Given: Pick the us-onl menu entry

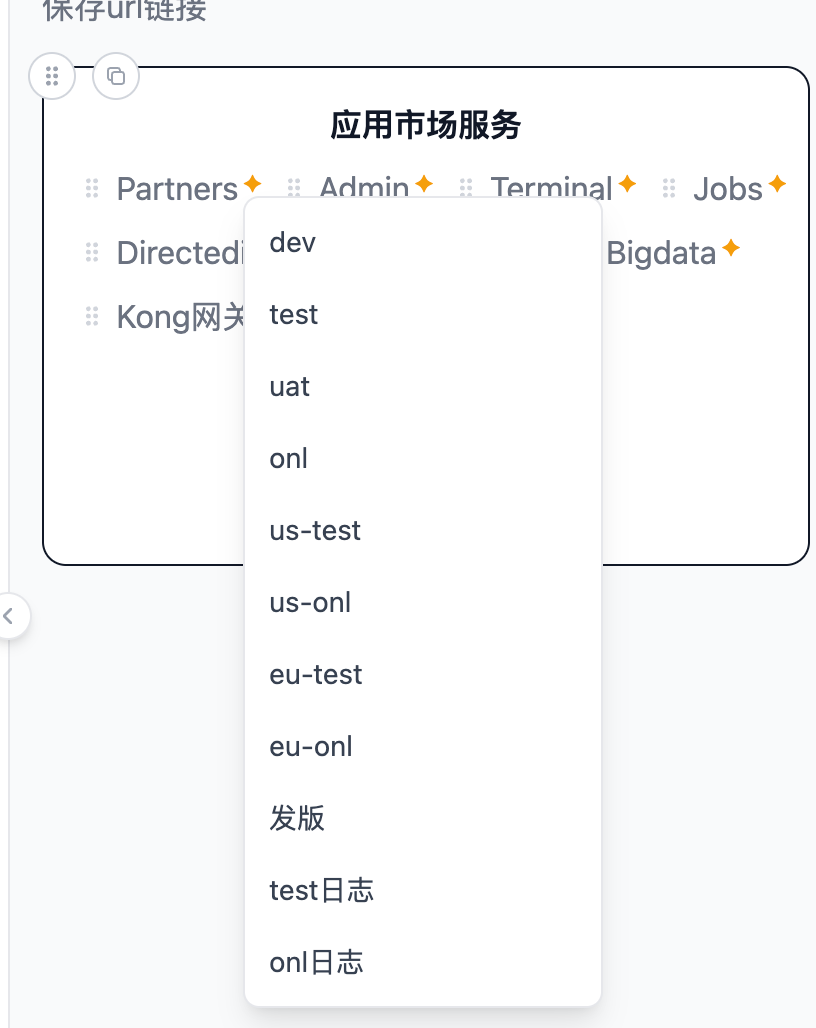Looking at the screenshot, I should (310, 603).
